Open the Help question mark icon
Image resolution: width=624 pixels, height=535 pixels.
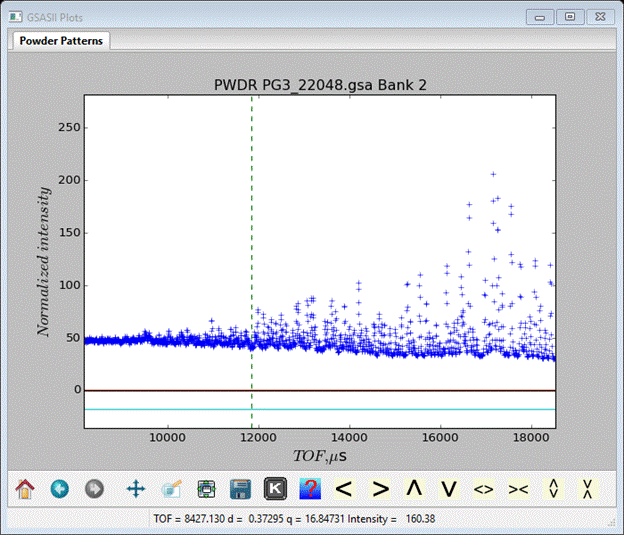click(x=310, y=489)
